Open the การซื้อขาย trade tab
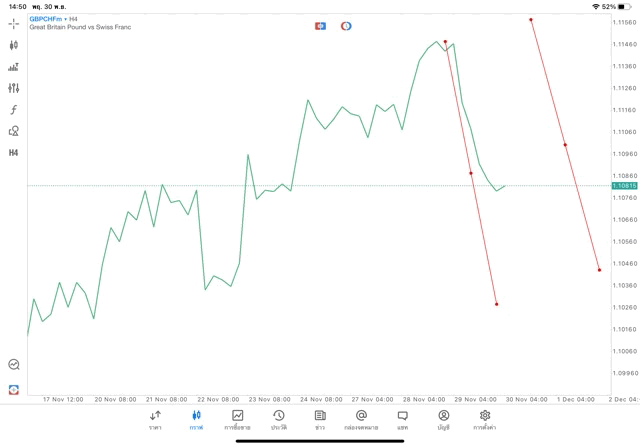640x447 pixels. point(237,419)
